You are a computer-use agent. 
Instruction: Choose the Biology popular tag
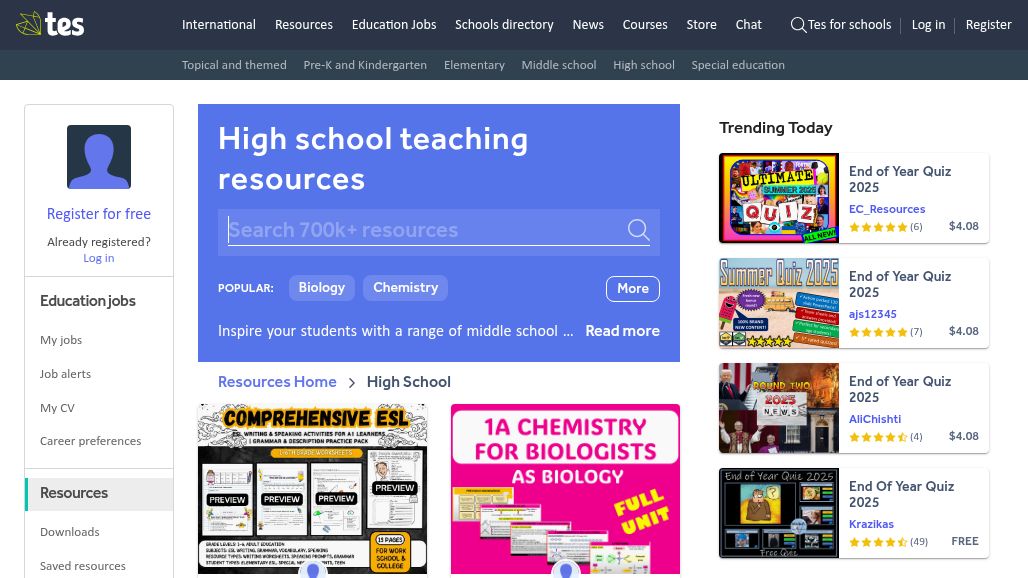322,288
